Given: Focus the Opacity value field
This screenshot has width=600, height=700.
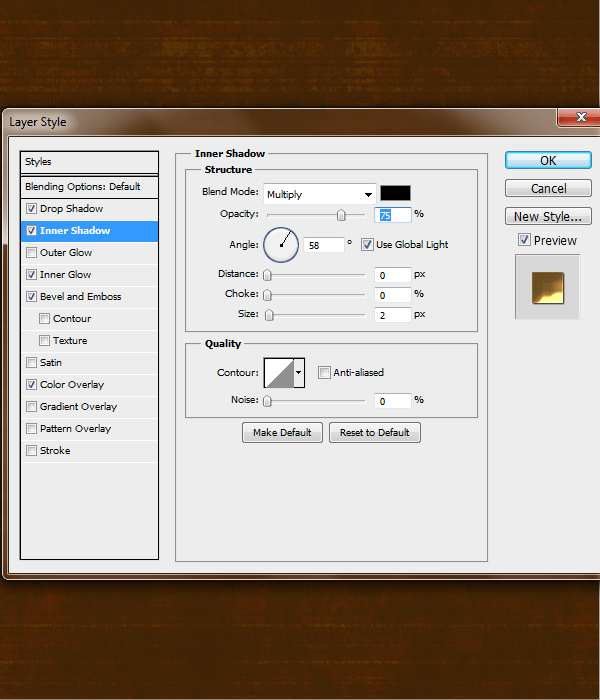Looking at the screenshot, I should [x=392, y=215].
